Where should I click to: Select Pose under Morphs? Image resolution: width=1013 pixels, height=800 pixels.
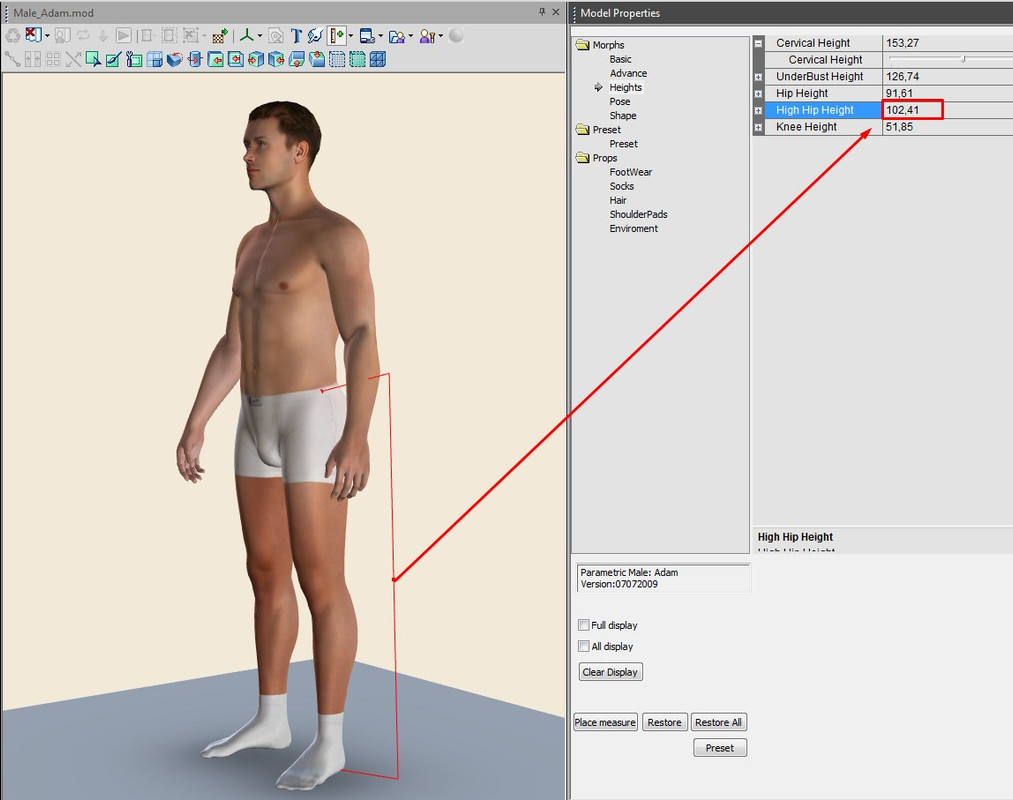coord(620,101)
